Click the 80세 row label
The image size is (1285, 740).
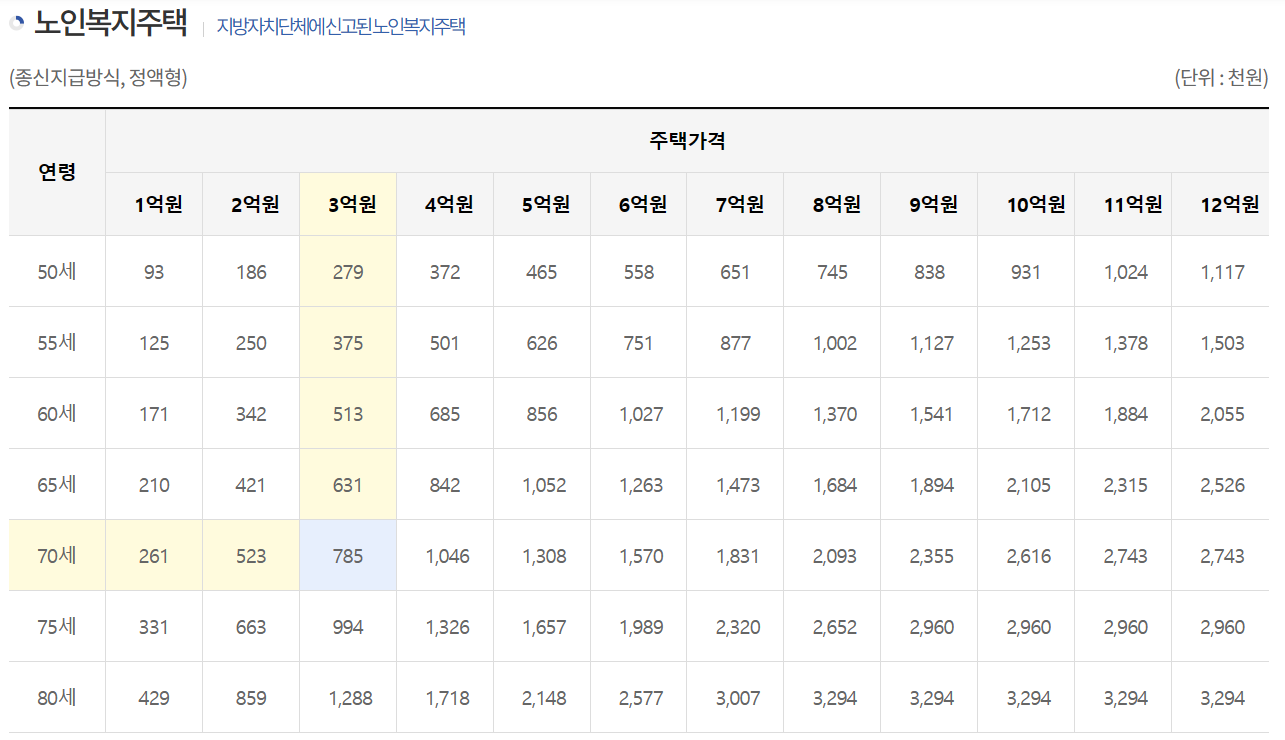pos(57,697)
